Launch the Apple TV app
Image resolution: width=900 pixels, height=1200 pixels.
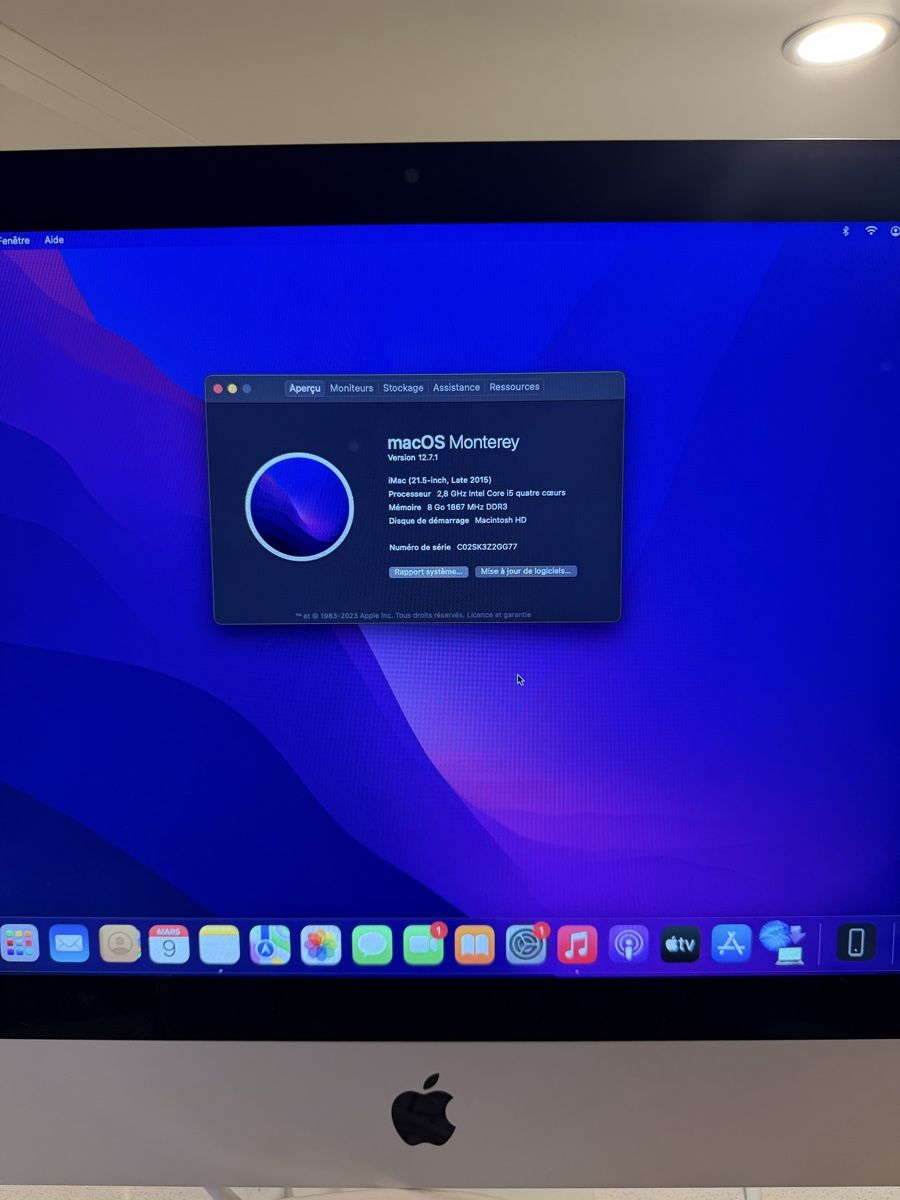coord(680,944)
